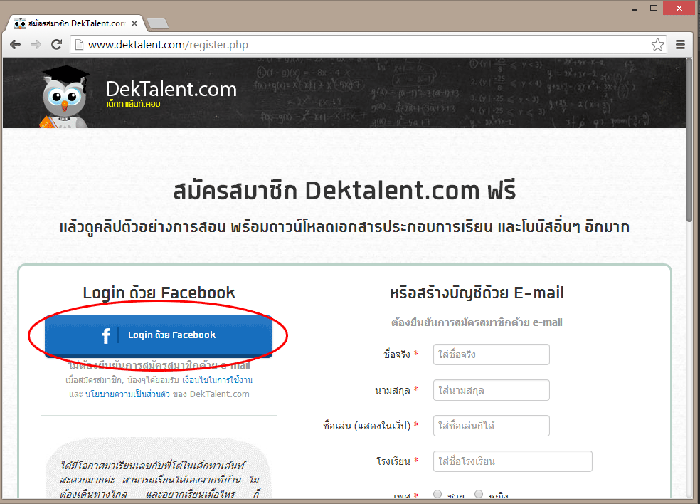Viewport: 700px width, 504px height.
Task: Focus the last name field (ใส่นามสกุล)
Action: click(491, 390)
